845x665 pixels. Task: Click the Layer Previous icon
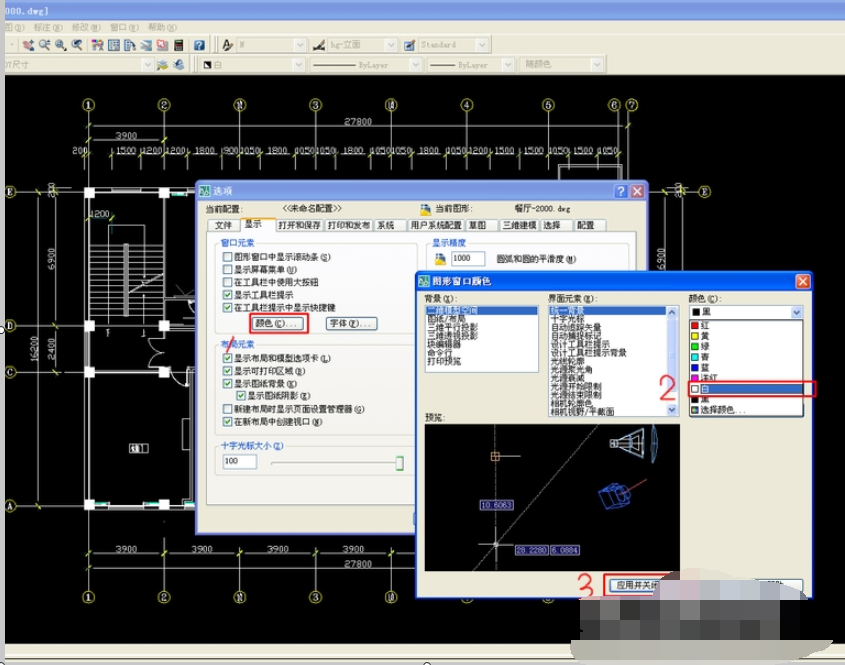point(179,65)
